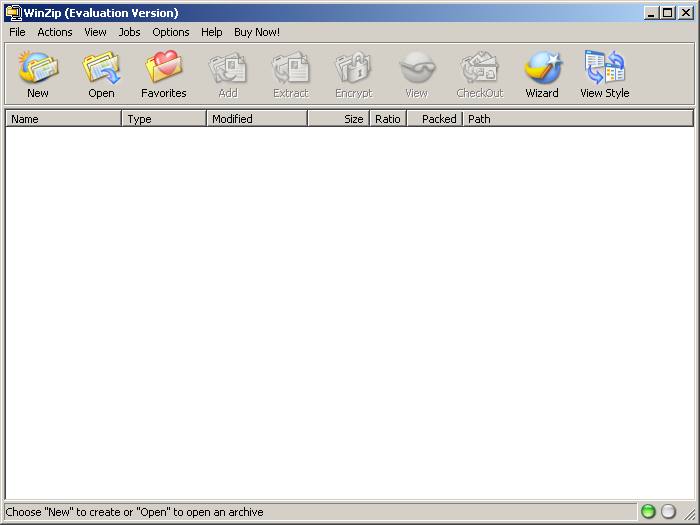Click the WinZip title bar app icon

click(x=13, y=13)
